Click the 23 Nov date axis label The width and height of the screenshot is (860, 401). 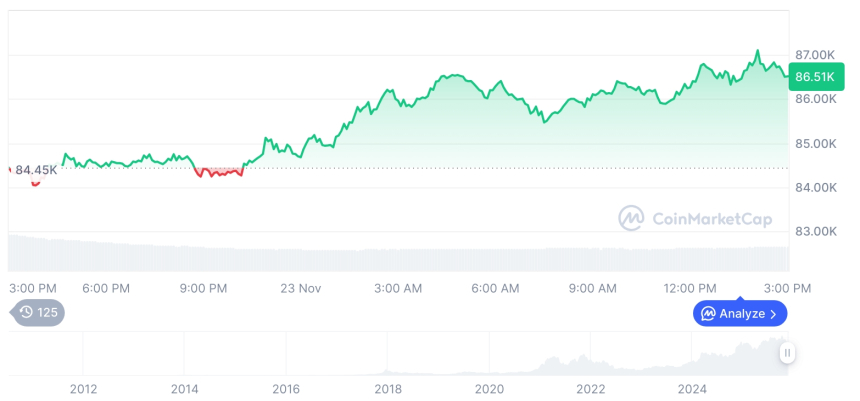(x=301, y=288)
